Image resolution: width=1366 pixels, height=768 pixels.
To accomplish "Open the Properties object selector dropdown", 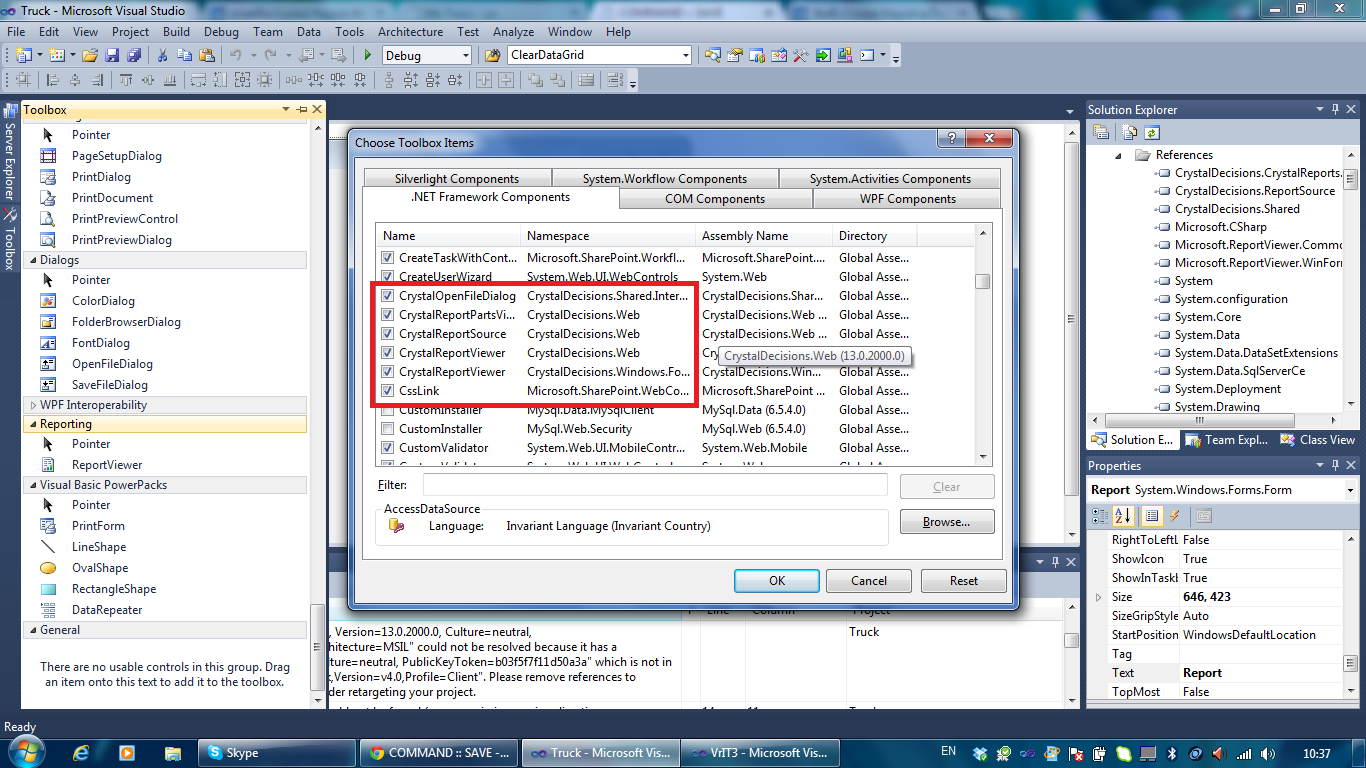I will (1350, 490).
